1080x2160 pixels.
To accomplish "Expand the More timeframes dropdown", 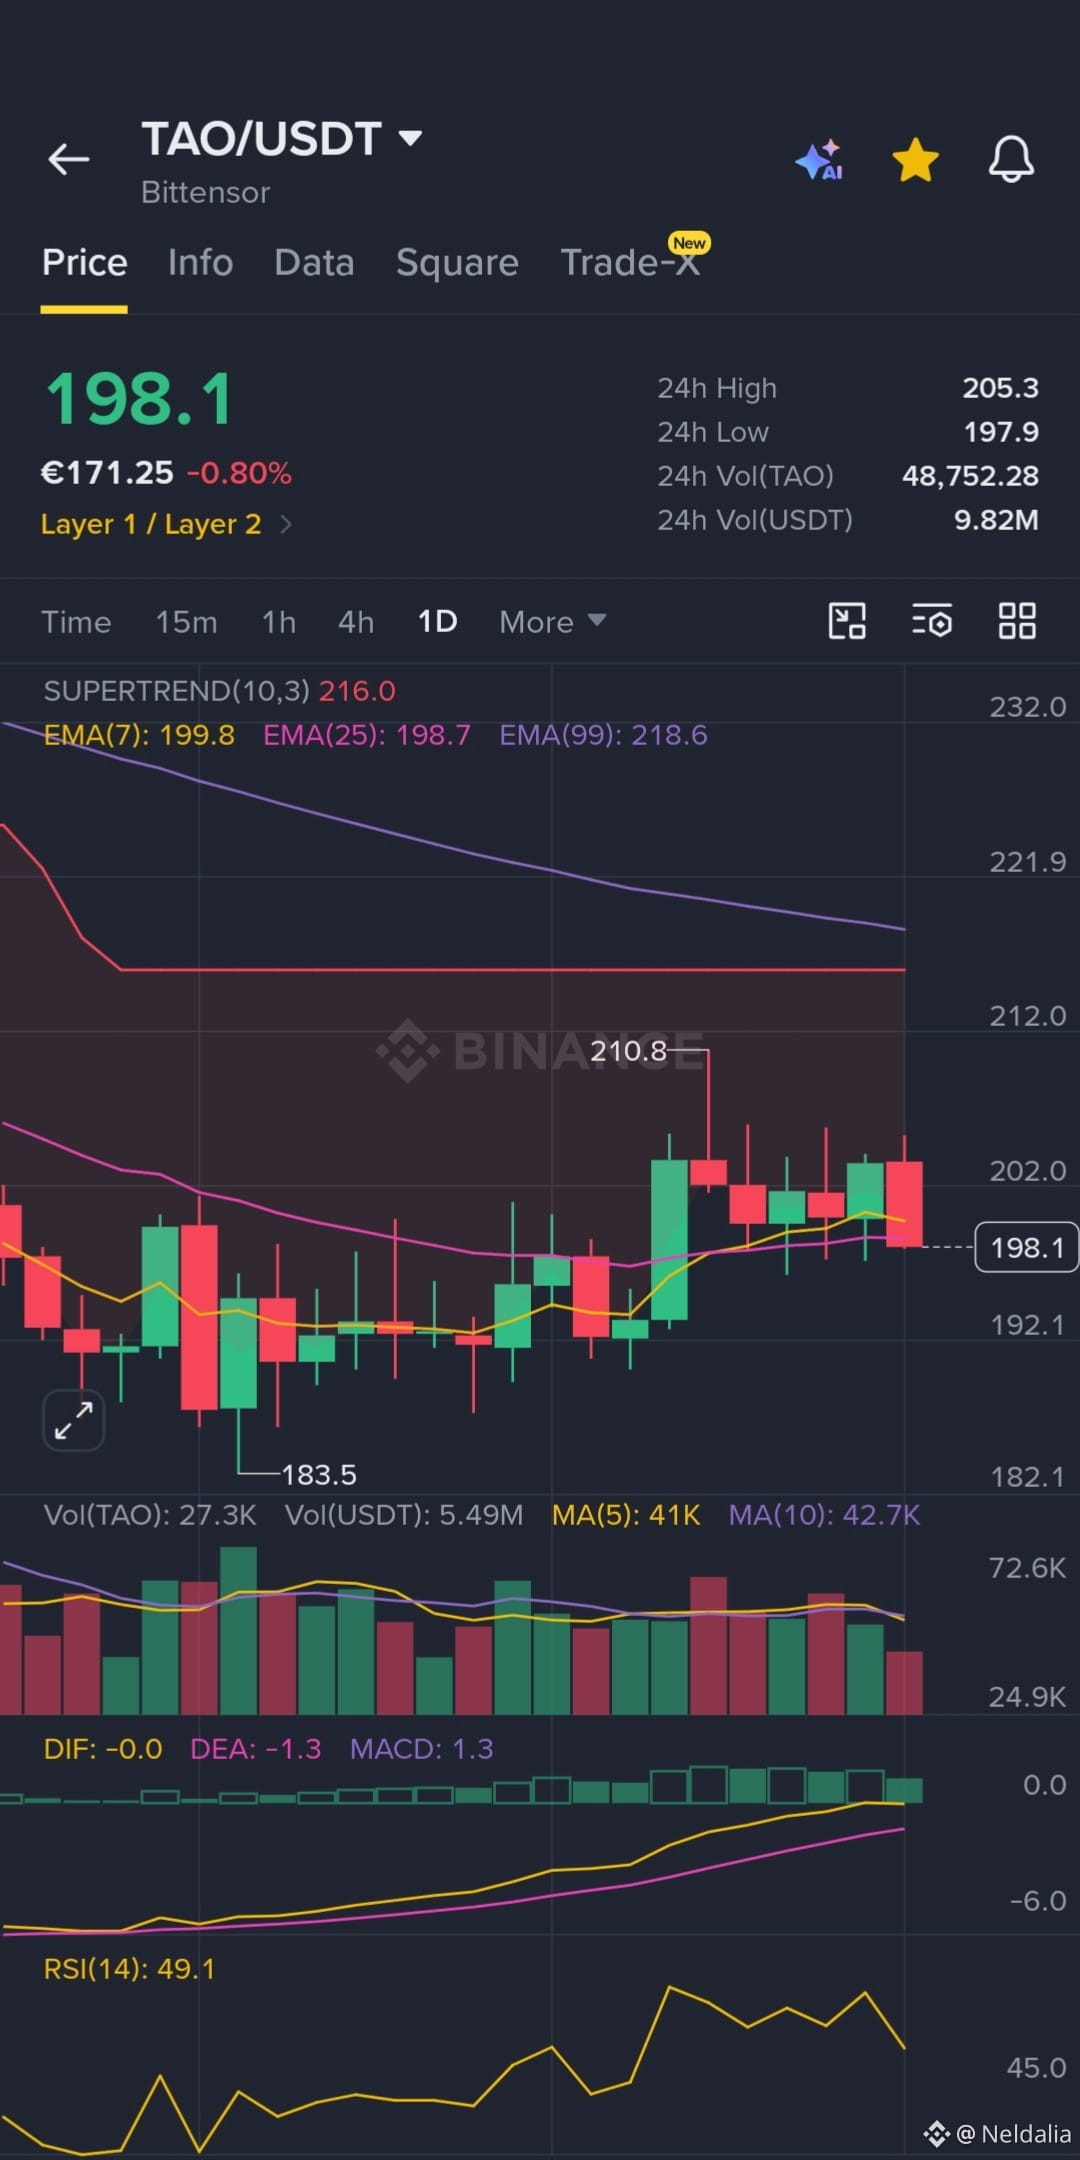I will pos(553,622).
